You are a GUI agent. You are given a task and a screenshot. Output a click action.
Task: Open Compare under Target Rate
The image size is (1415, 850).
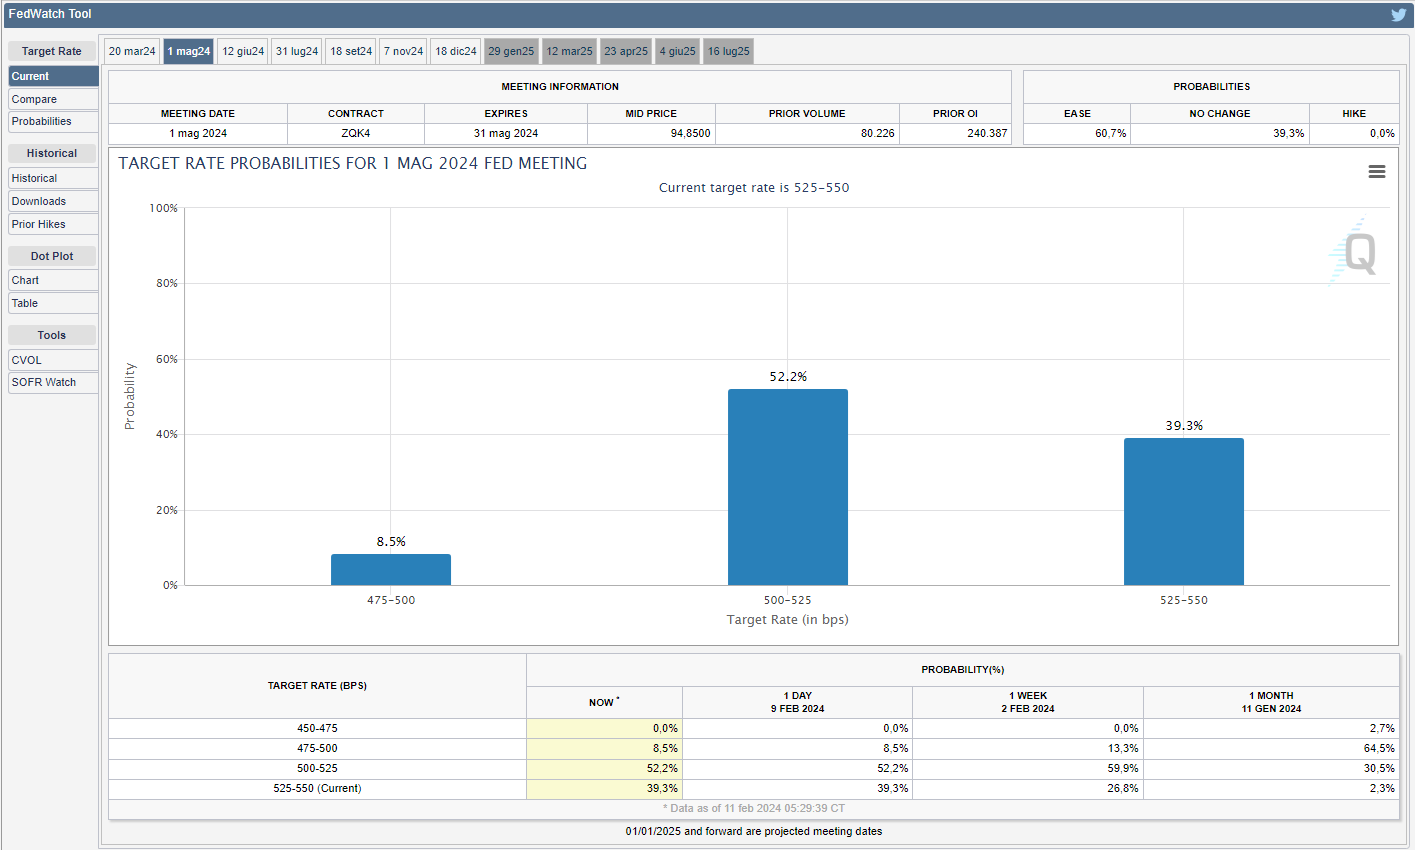click(53, 99)
